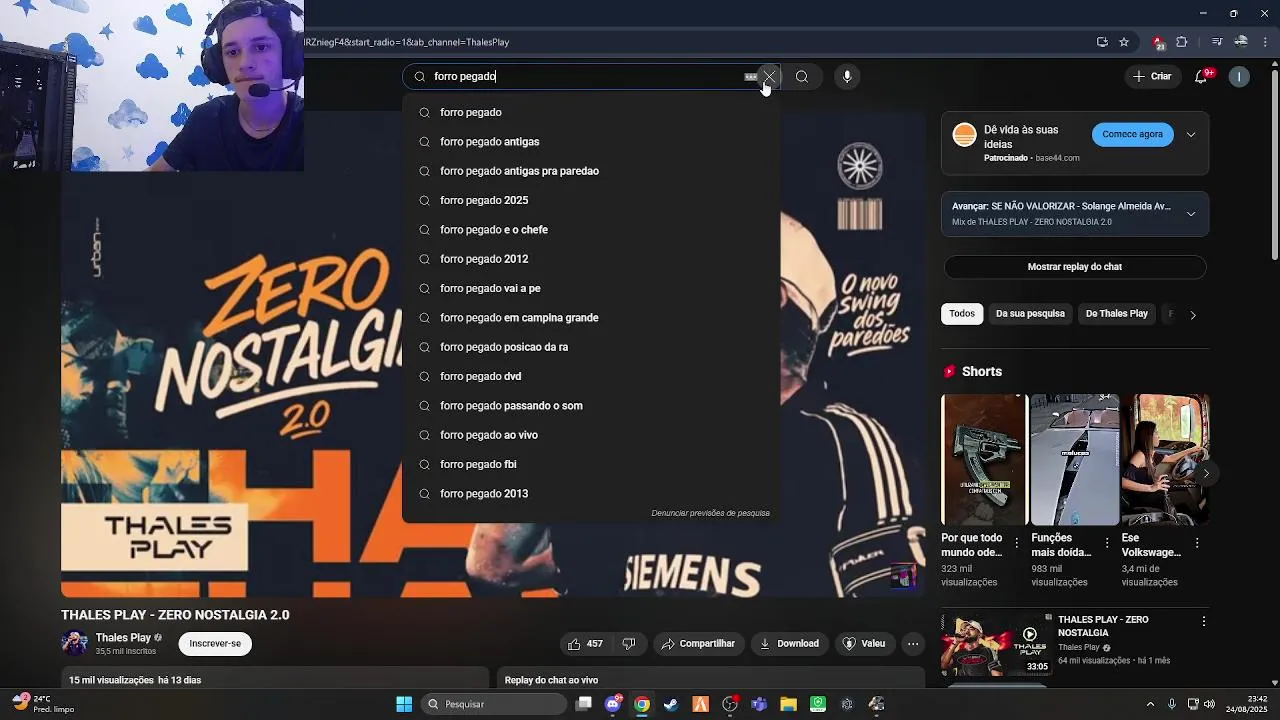
Task: Open the Chrome extensions puzzle icon
Action: tap(1182, 42)
